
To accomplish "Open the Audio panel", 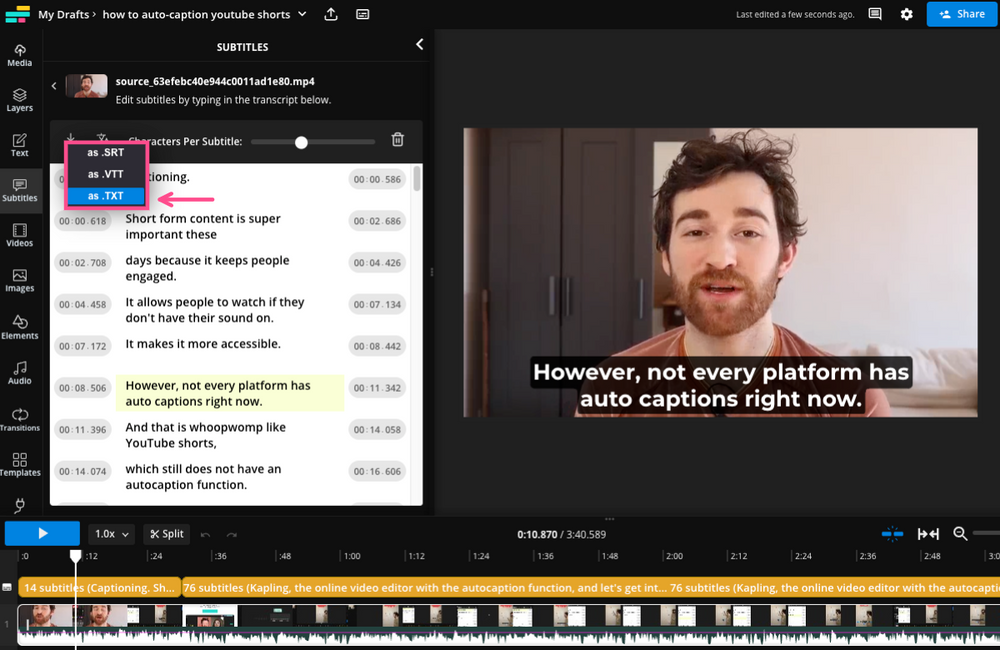I will coord(19,372).
